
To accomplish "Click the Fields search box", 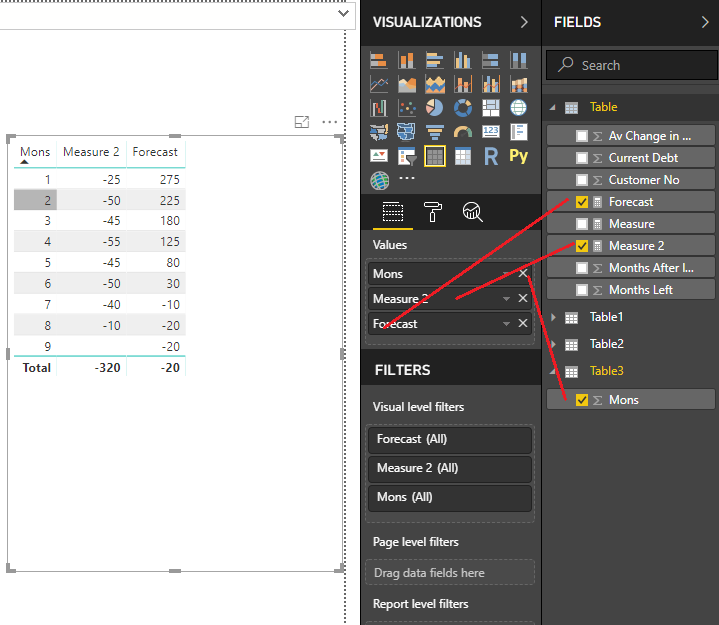I will pyautogui.click(x=631, y=65).
